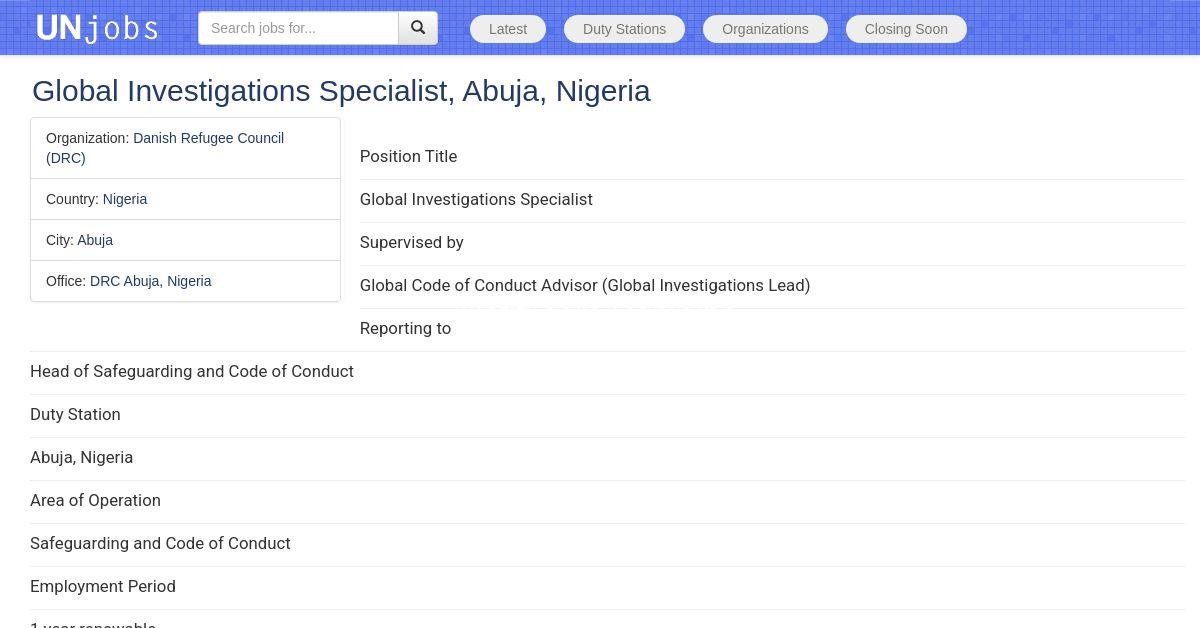Click the Reporting to label

pos(405,328)
